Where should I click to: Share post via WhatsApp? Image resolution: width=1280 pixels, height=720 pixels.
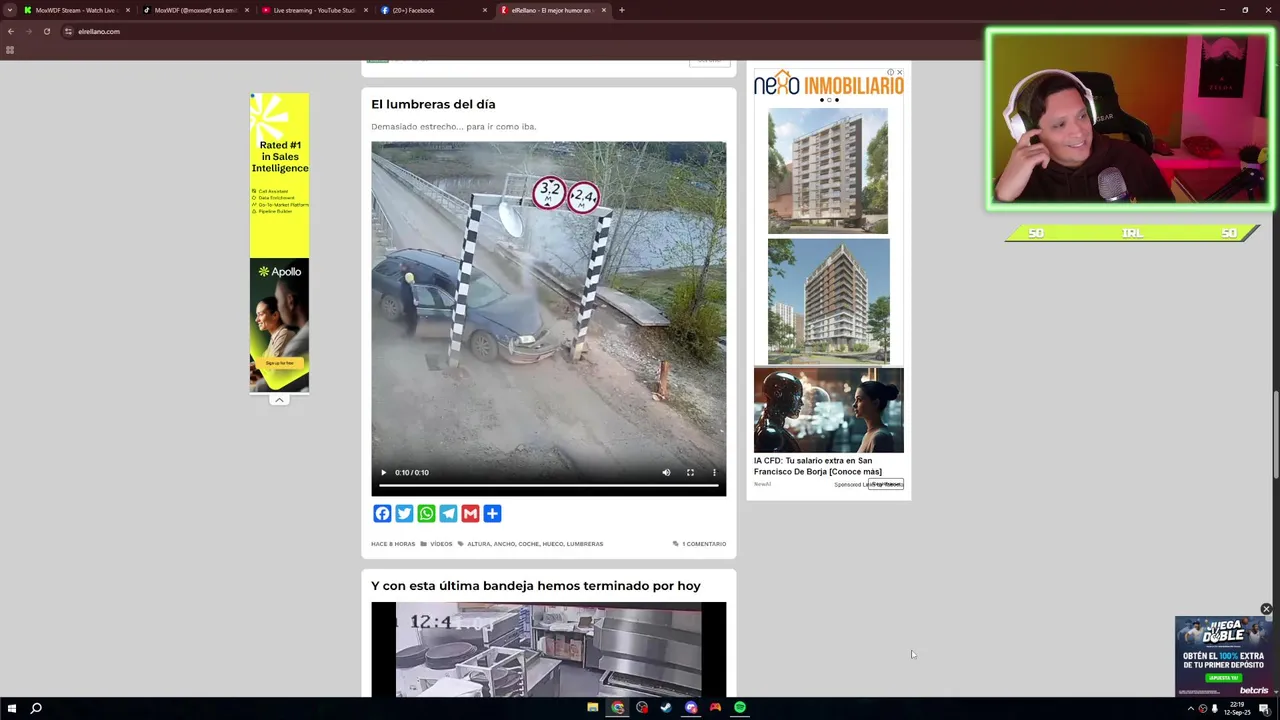pyautogui.click(x=426, y=514)
